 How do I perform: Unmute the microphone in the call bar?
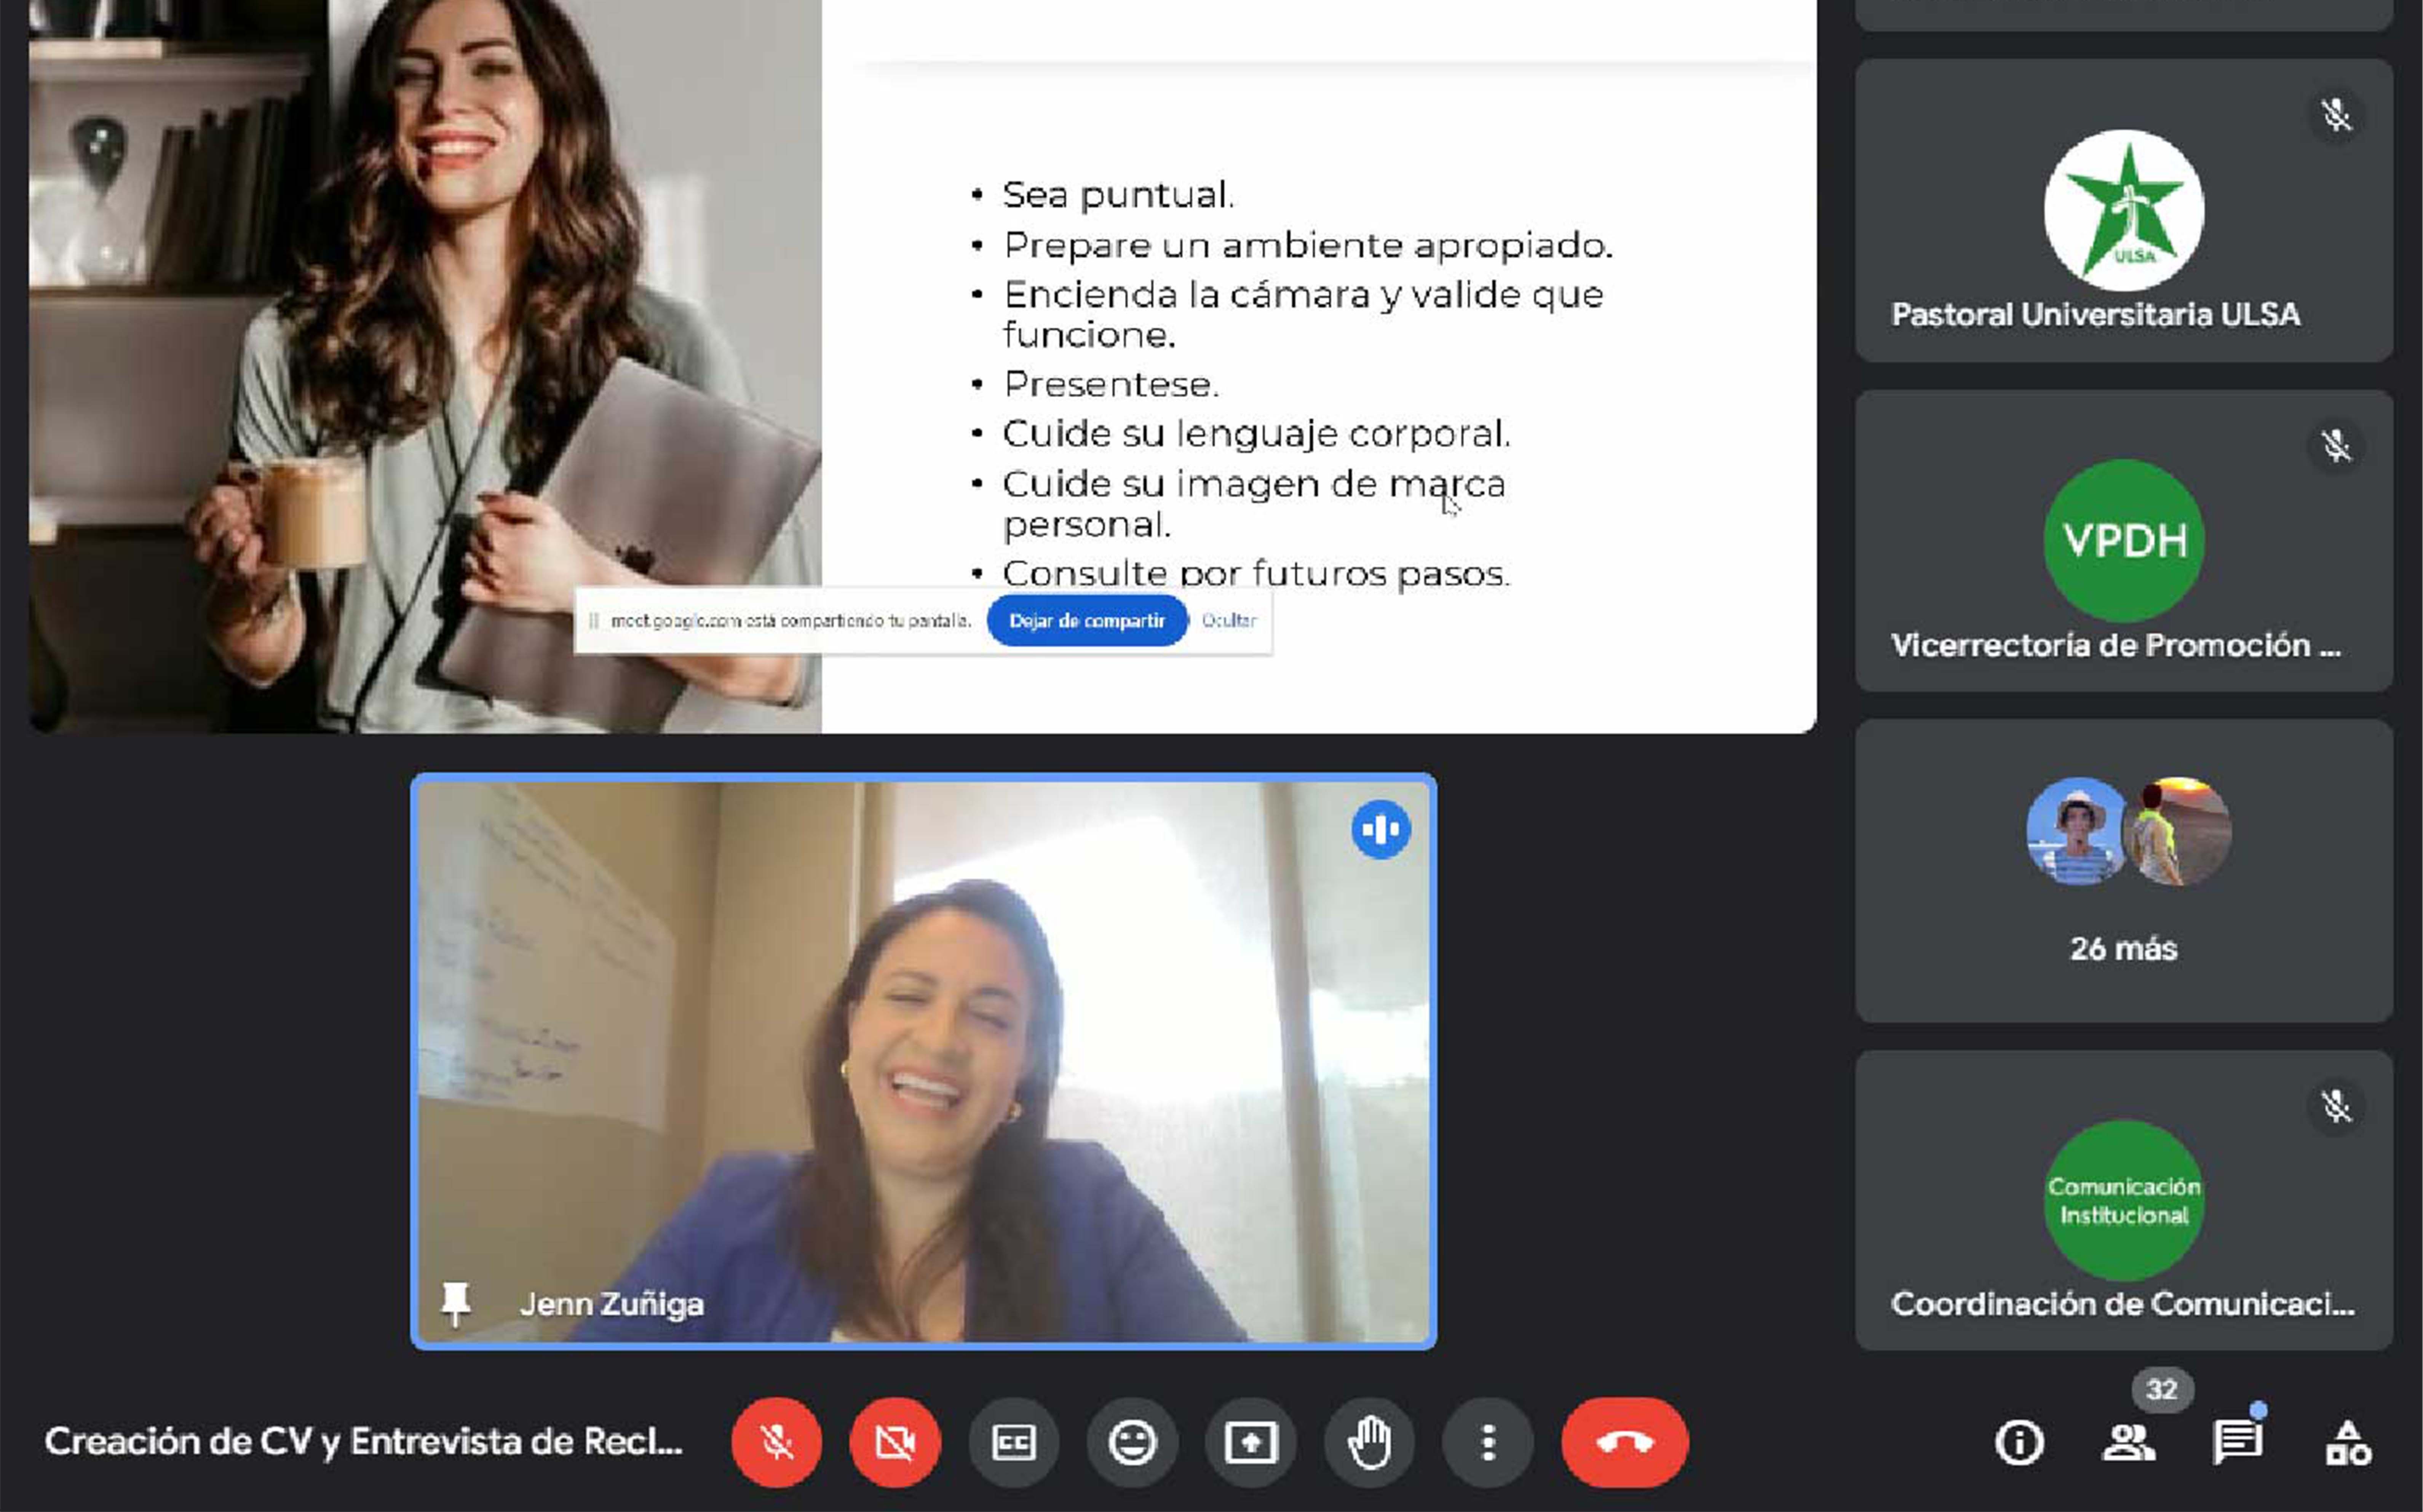click(776, 1442)
